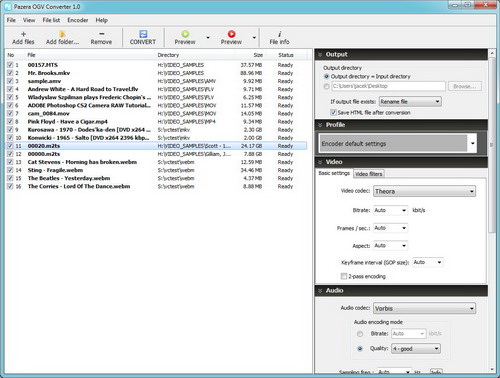Open the File list menu

click(51, 20)
